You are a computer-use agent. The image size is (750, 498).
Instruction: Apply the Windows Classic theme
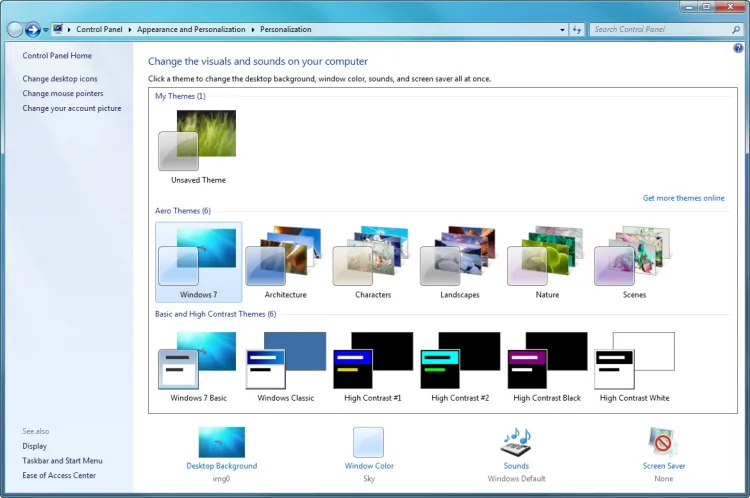(286, 366)
